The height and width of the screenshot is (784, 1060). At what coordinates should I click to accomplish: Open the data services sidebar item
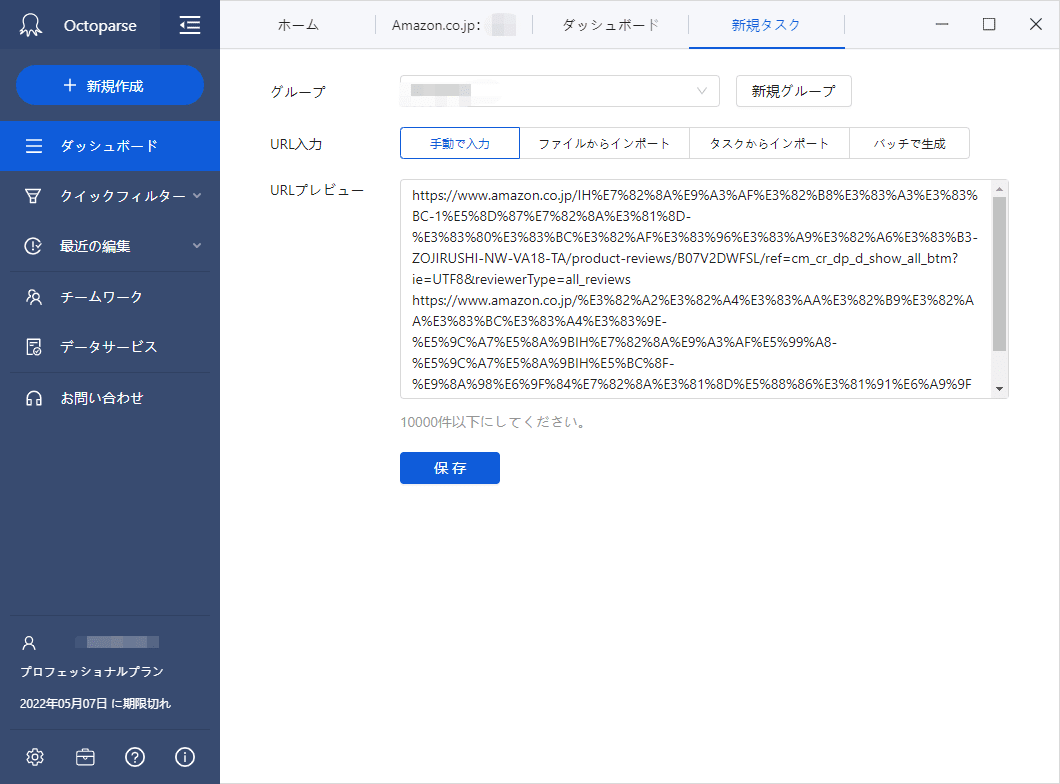[110, 346]
